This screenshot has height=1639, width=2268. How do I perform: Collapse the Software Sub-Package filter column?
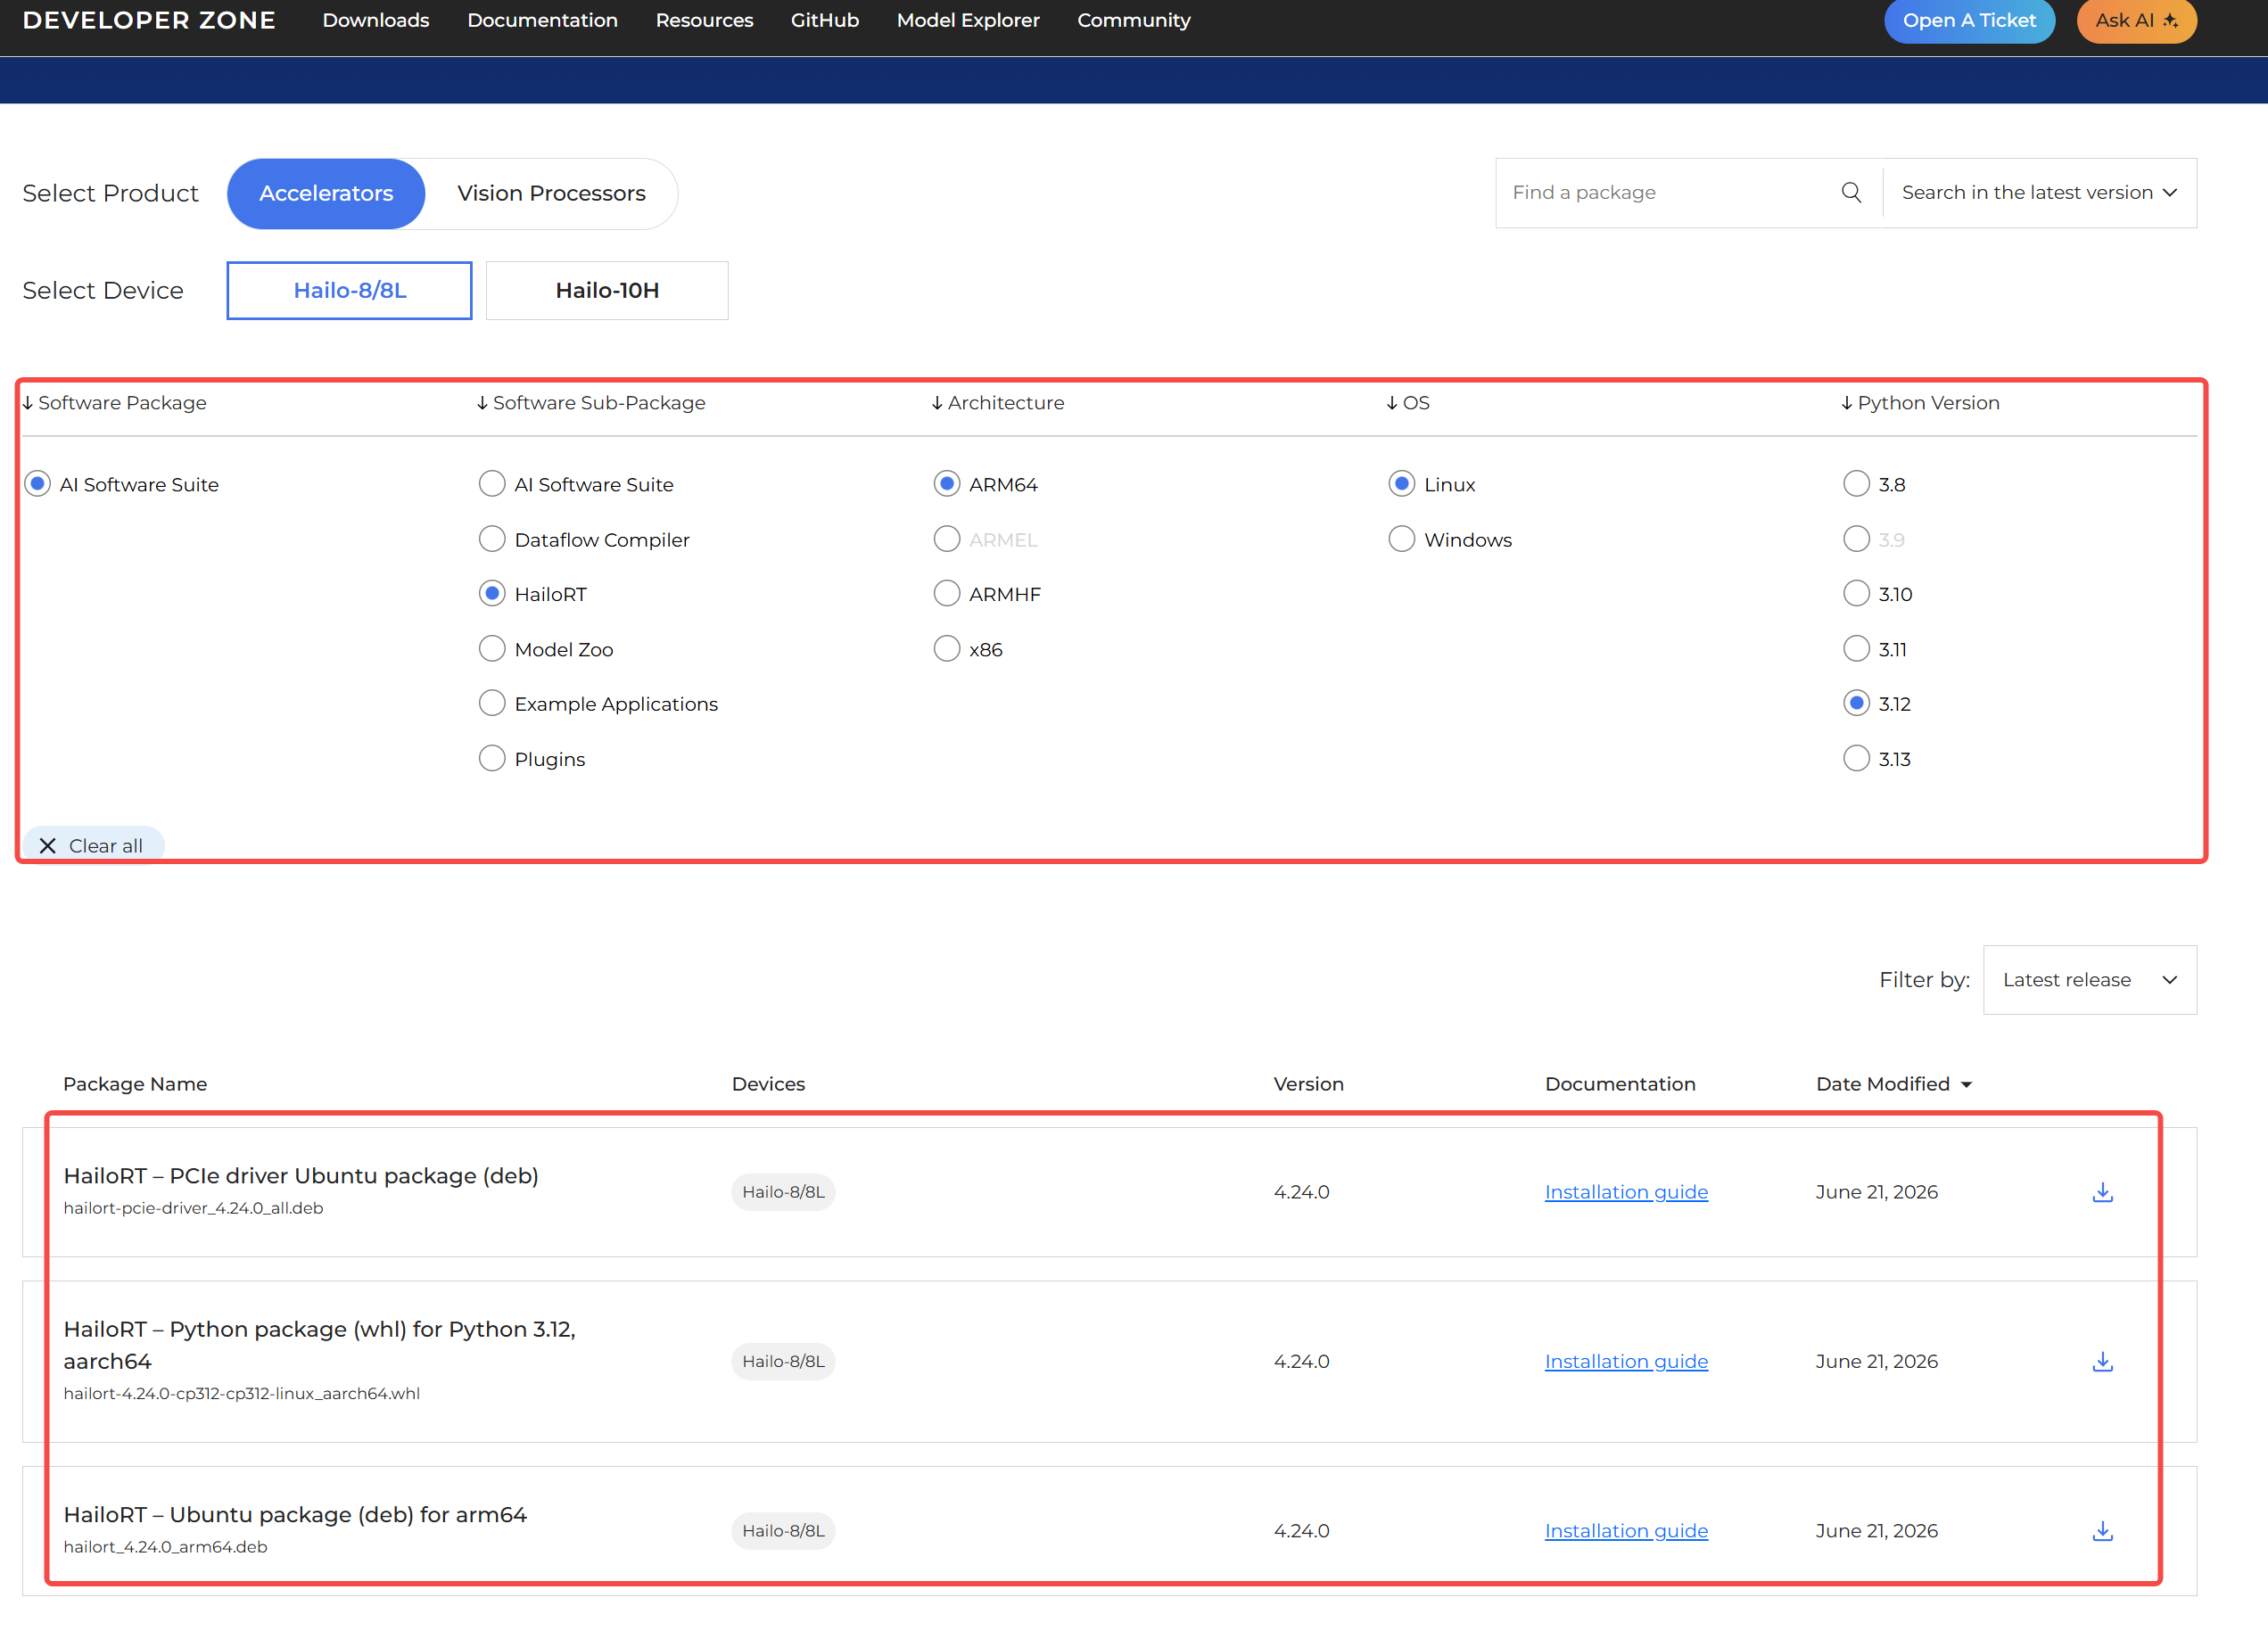click(591, 403)
